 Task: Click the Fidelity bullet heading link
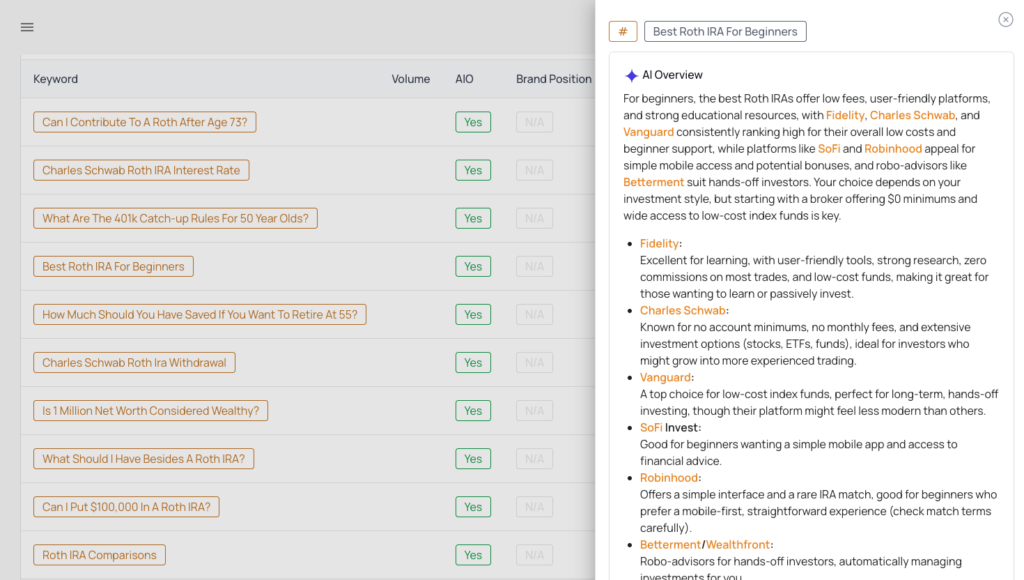click(x=659, y=244)
